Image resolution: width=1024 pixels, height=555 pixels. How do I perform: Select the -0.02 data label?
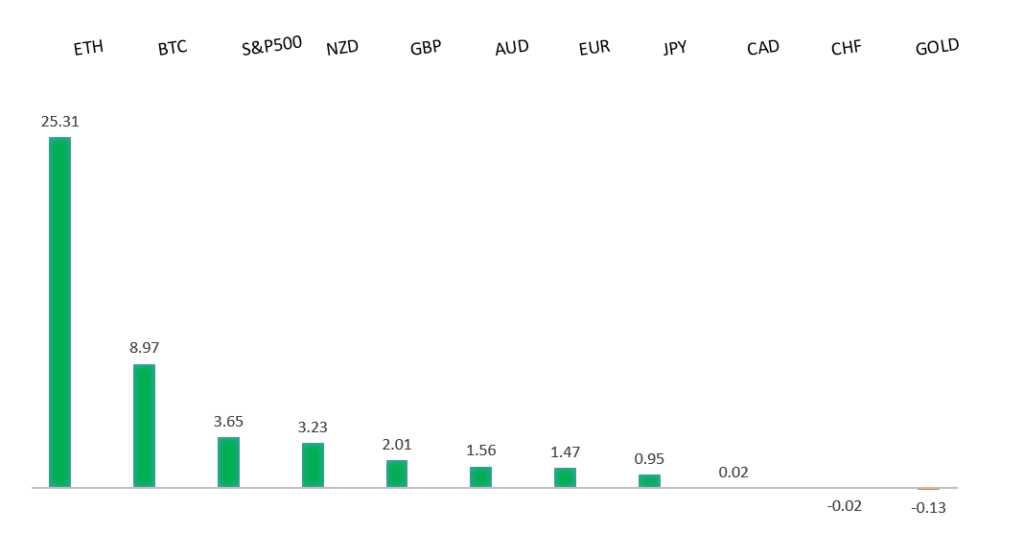[844, 506]
